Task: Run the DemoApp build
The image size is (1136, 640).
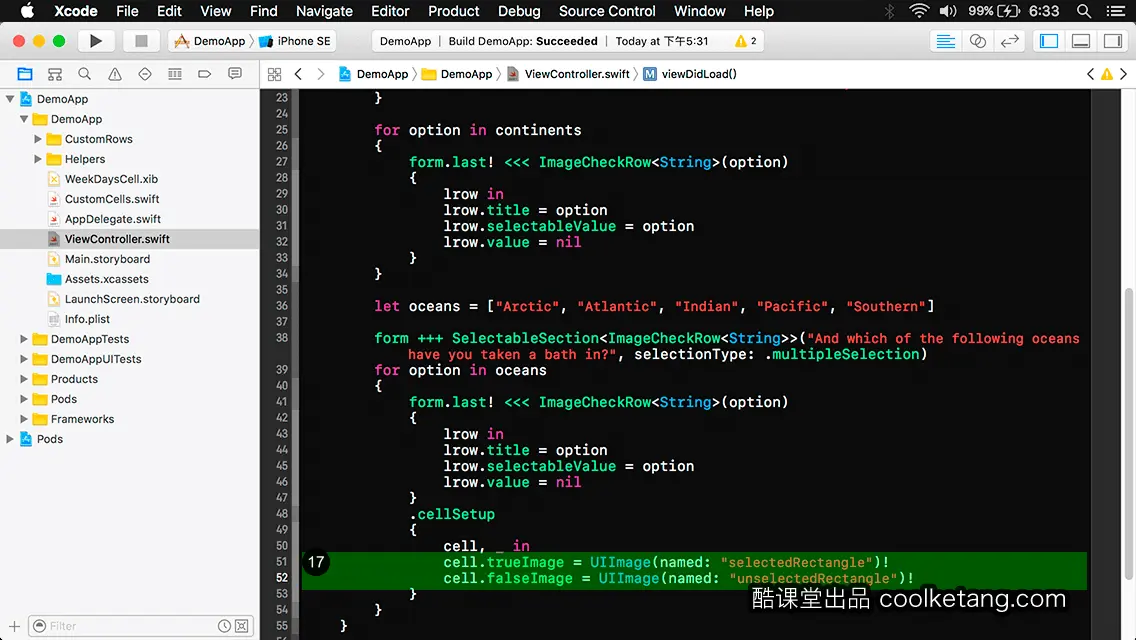Action: coord(95,41)
